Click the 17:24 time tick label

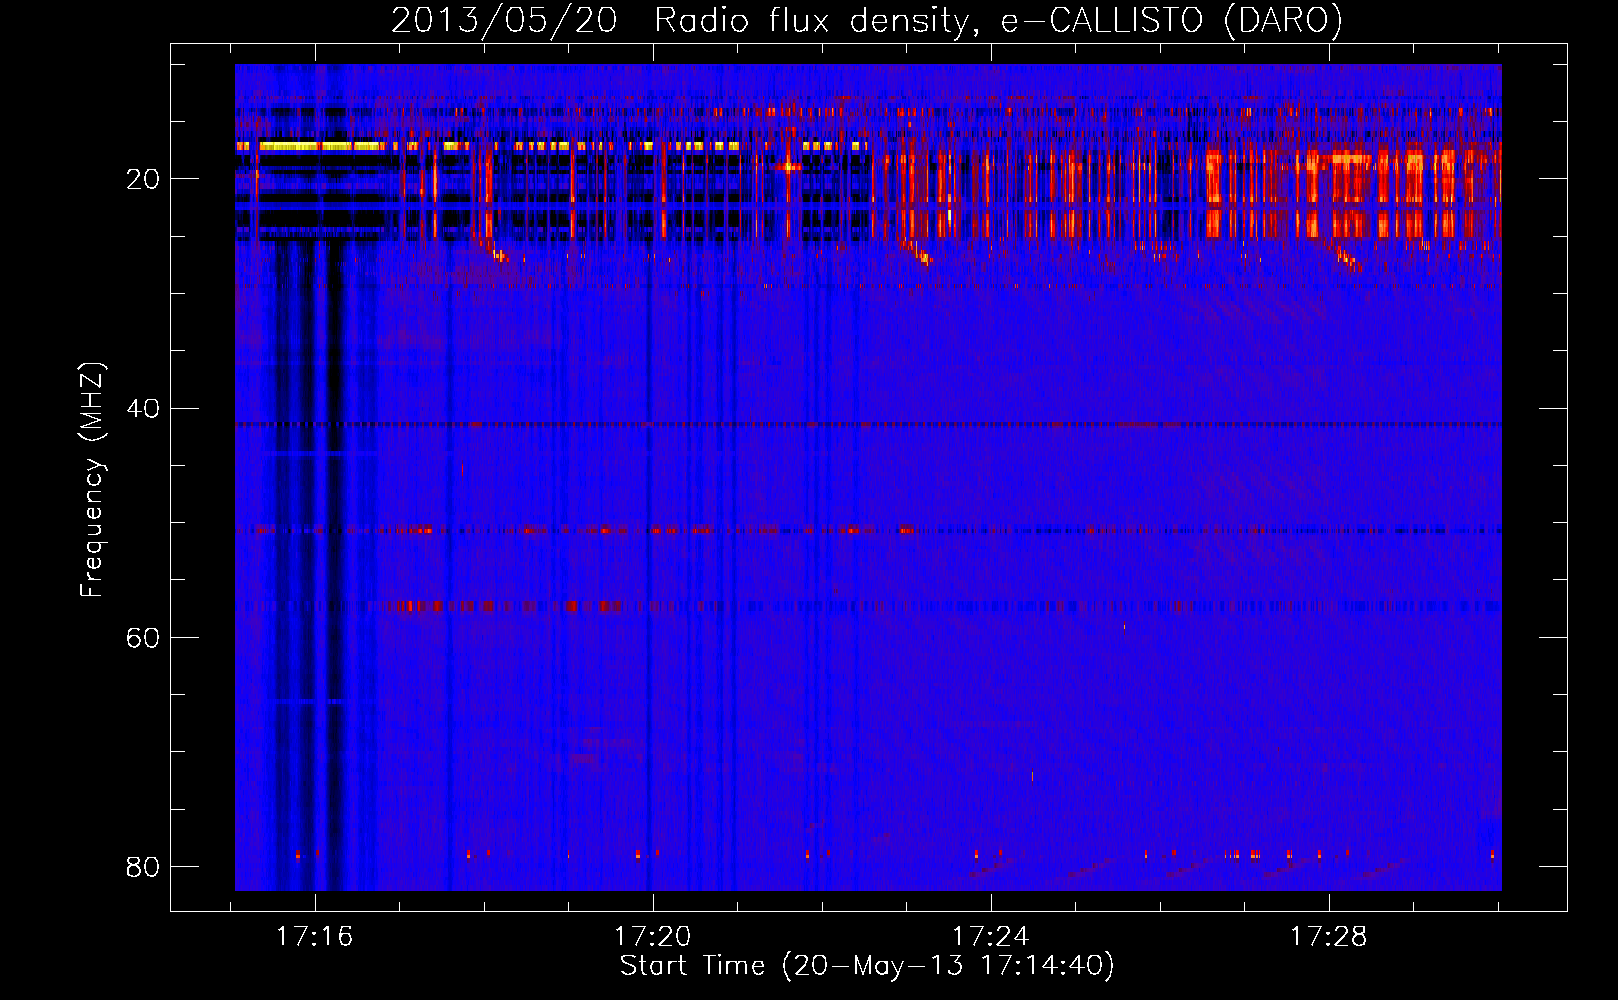[x=991, y=937]
